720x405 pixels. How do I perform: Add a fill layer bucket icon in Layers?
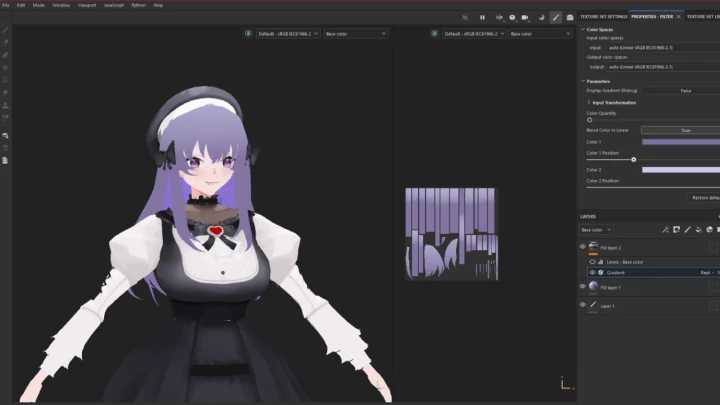(698, 230)
